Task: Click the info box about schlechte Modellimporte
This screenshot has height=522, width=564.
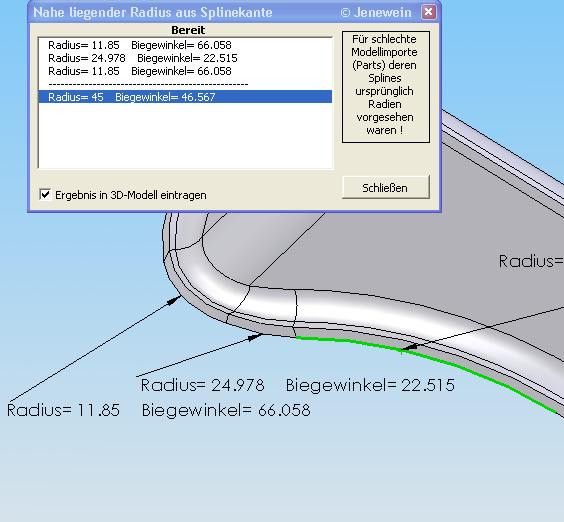Action: coord(386,87)
